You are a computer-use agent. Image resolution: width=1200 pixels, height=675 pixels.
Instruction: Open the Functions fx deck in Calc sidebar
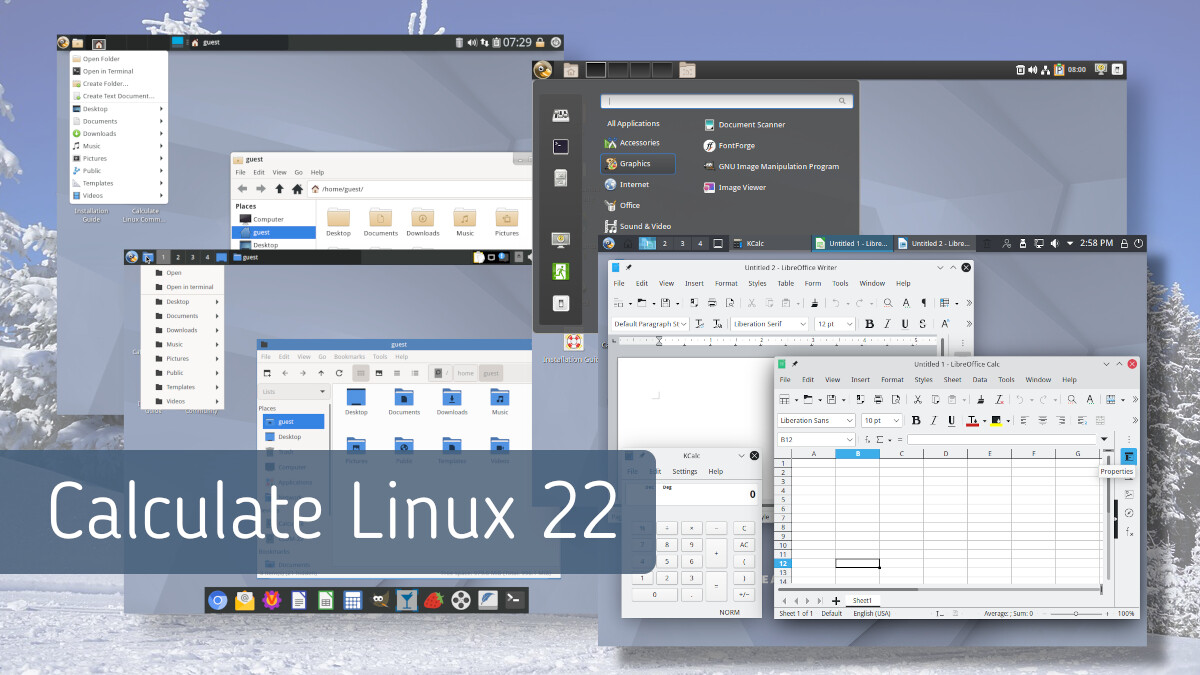pos(1129,532)
